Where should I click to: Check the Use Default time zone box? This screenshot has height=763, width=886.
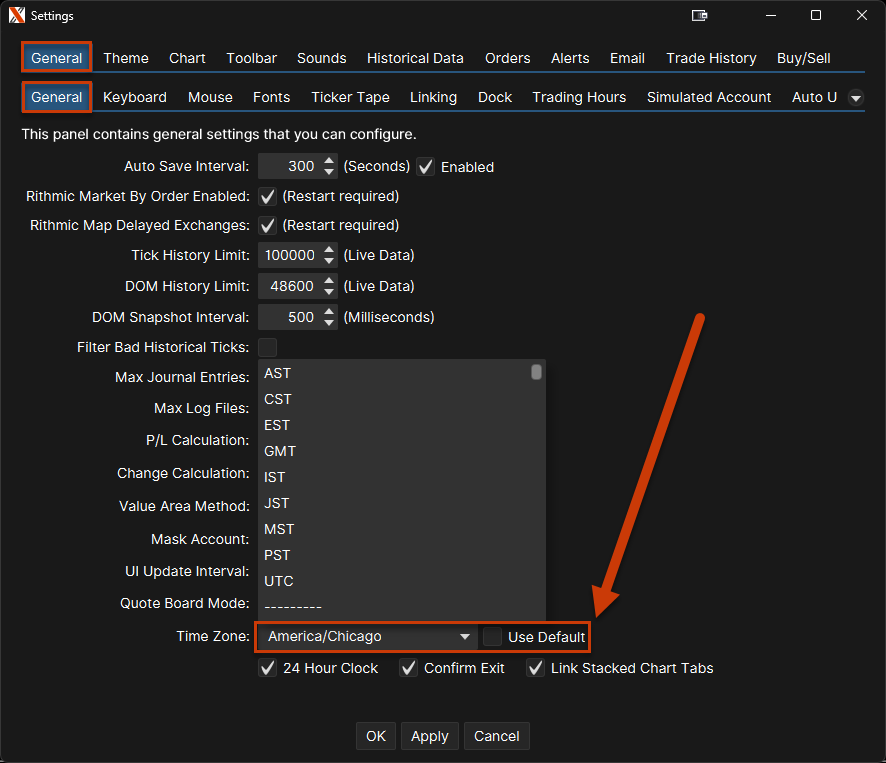[493, 637]
